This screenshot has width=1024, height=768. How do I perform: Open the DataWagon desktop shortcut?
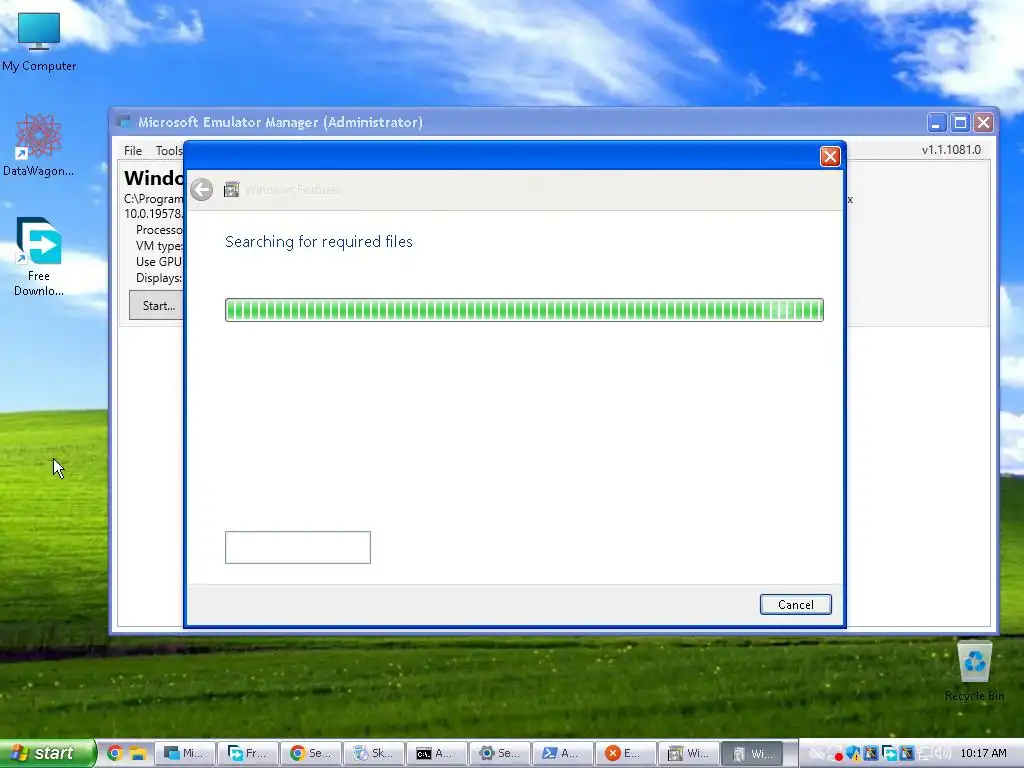click(x=39, y=144)
